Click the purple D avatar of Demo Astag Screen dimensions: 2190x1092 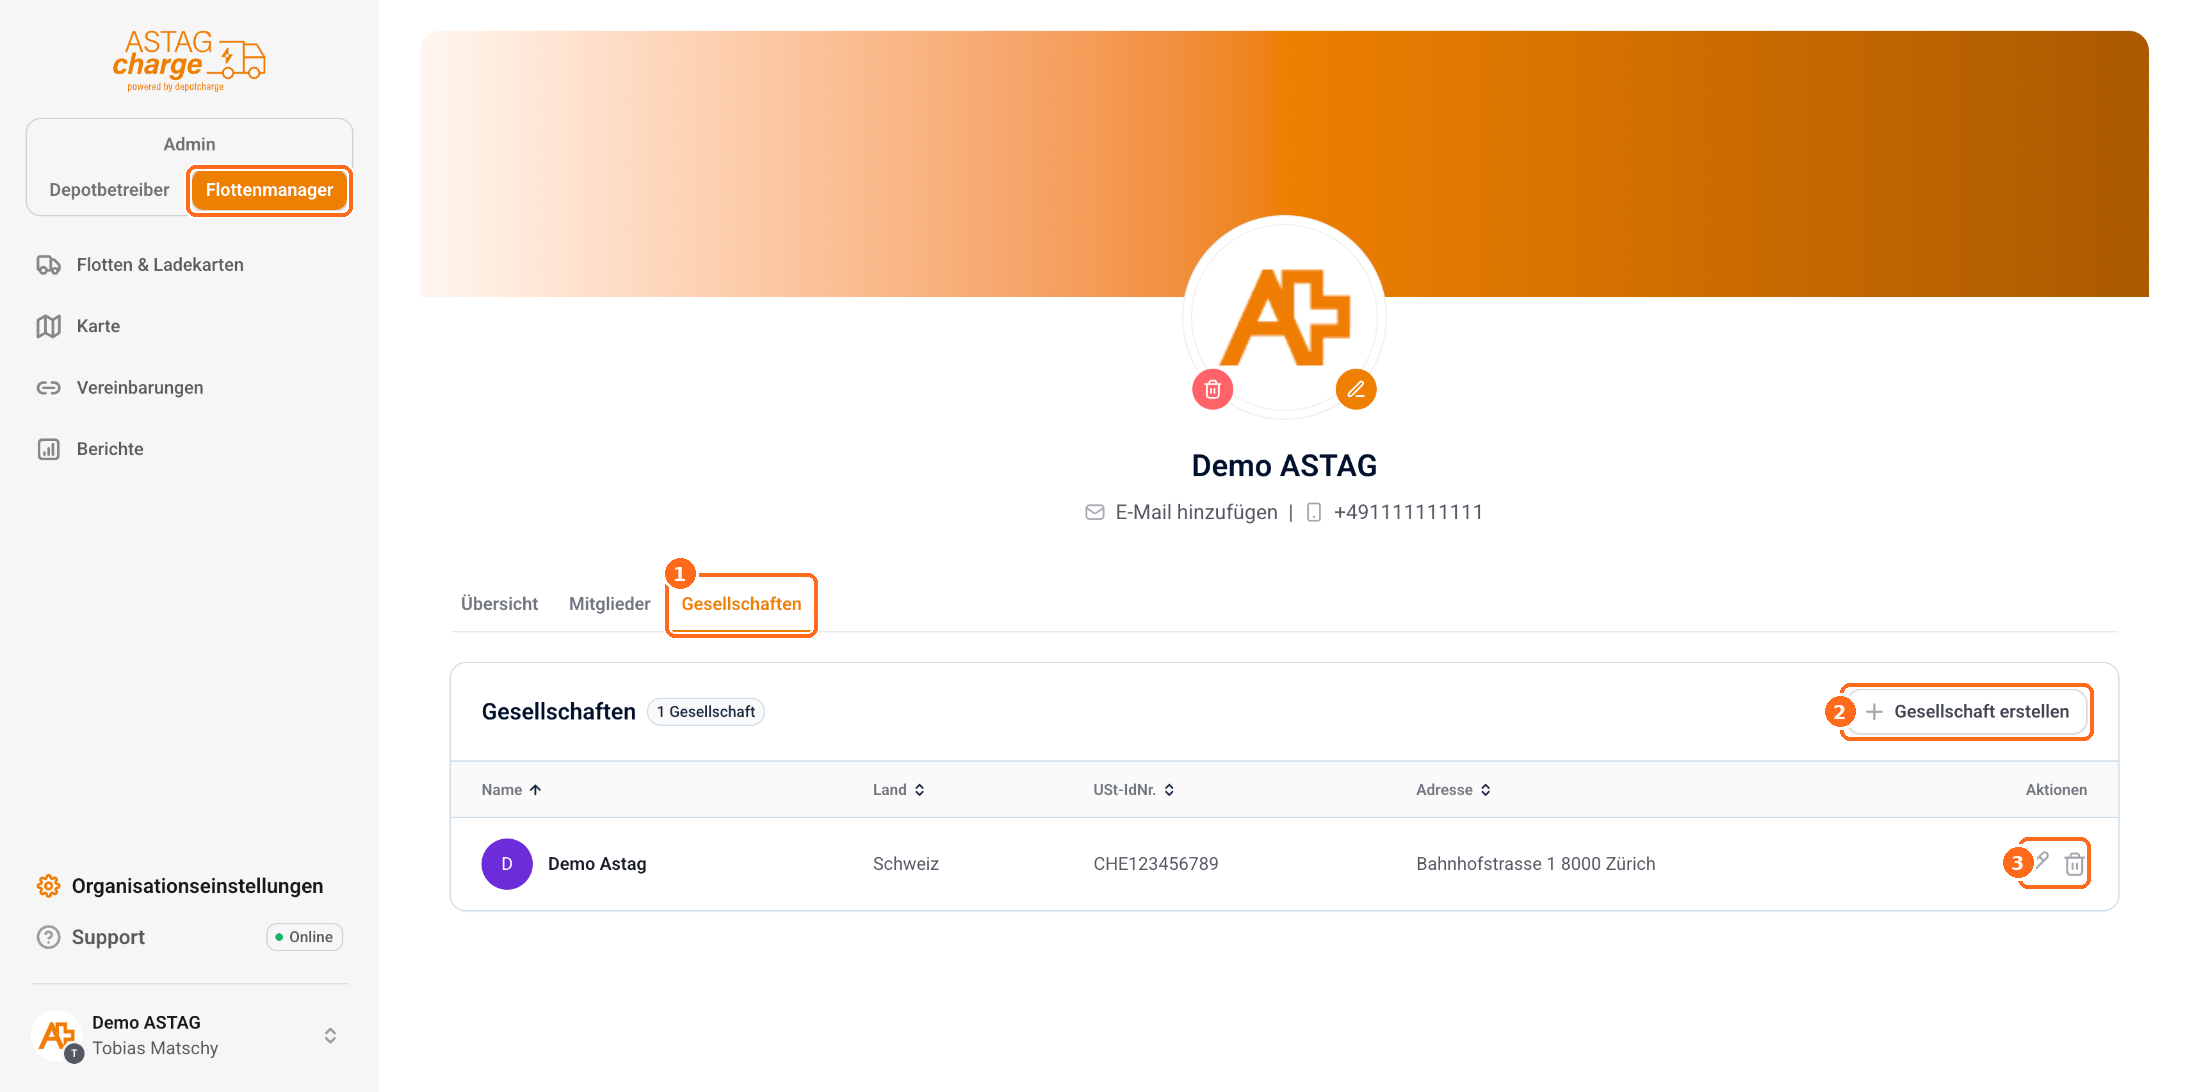pyautogui.click(x=507, y=864)
